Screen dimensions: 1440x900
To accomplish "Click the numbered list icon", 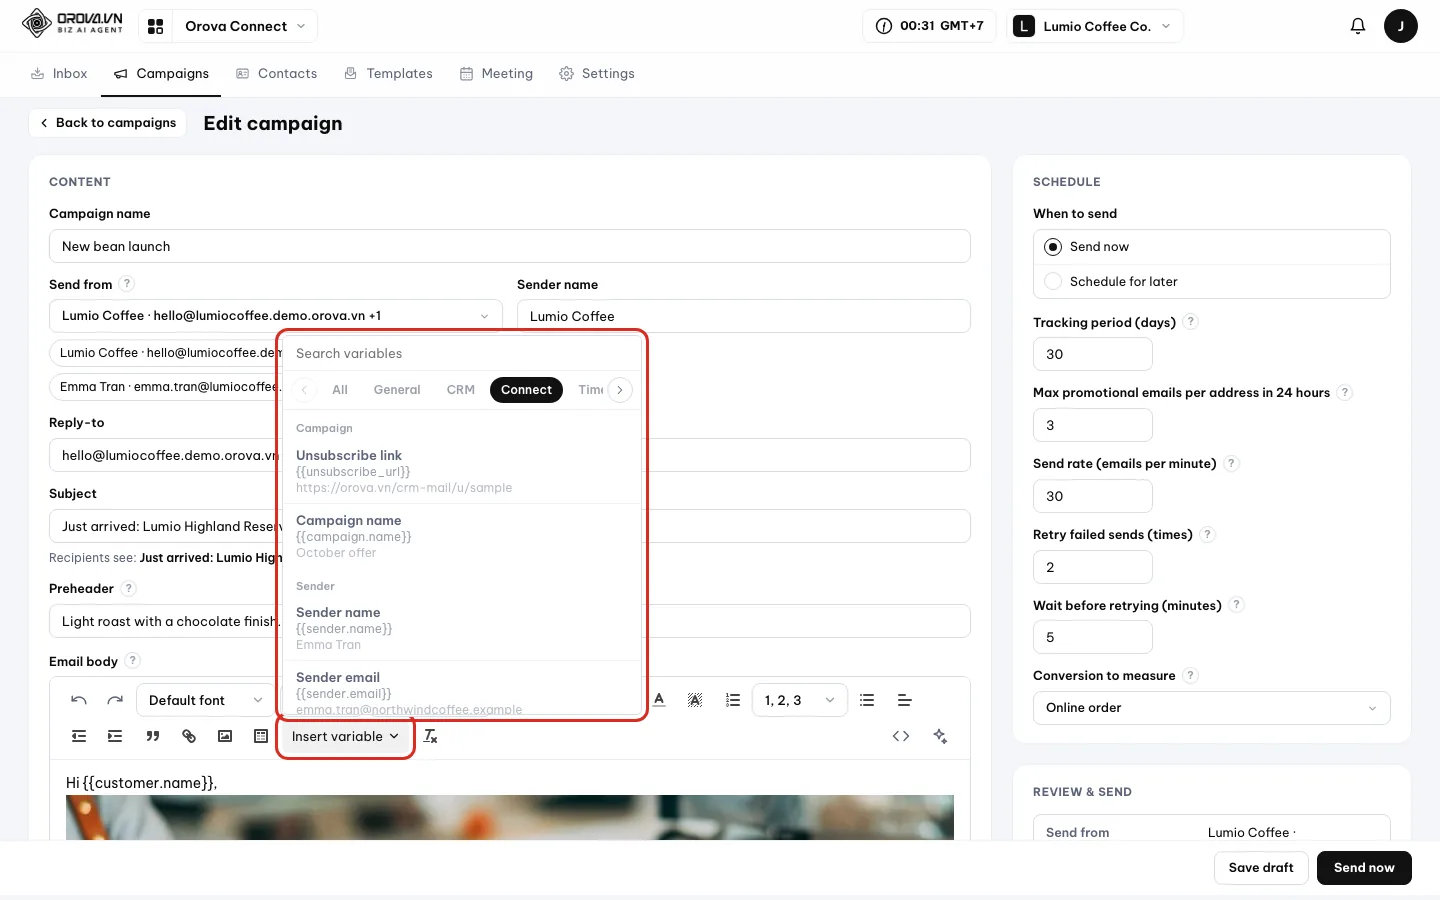I will click(x=733, y=700).
